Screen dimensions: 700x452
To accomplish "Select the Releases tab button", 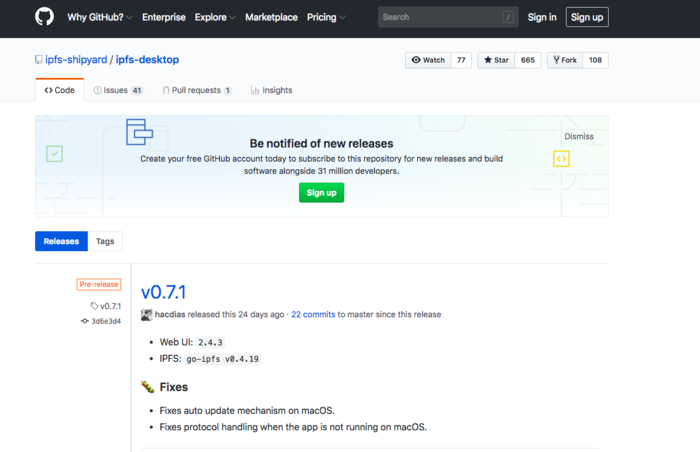I will [x=61, y=241].
